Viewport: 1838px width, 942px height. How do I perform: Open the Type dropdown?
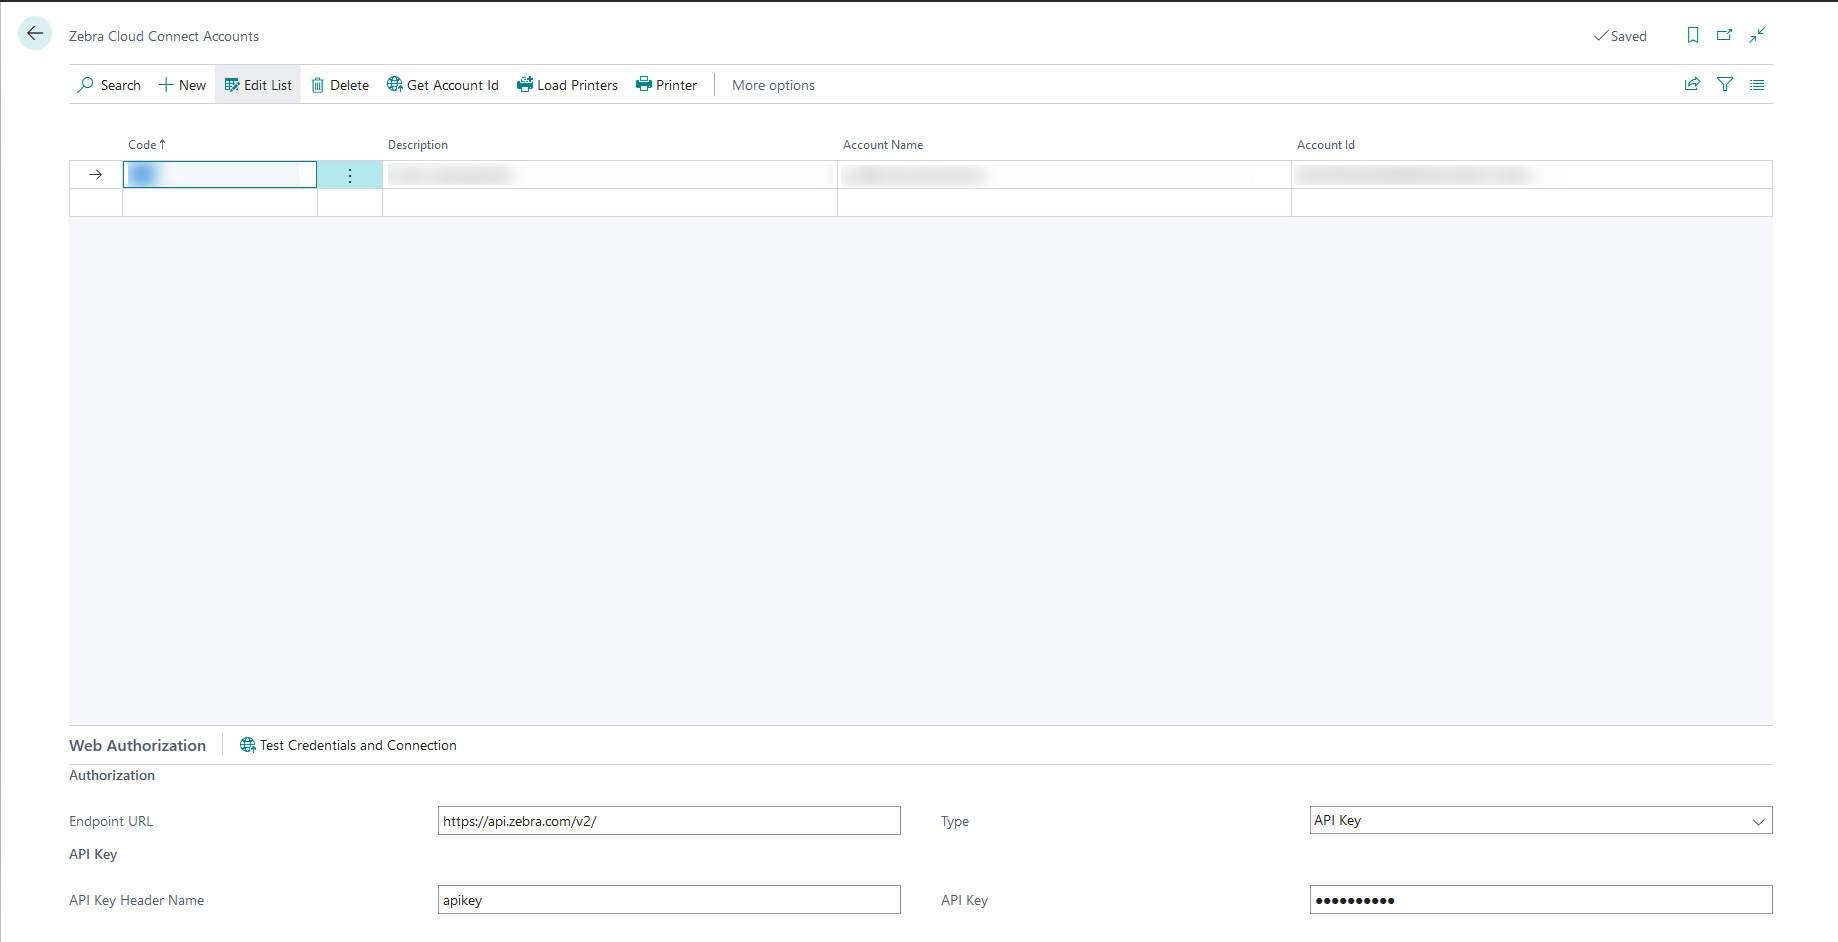1541,821
